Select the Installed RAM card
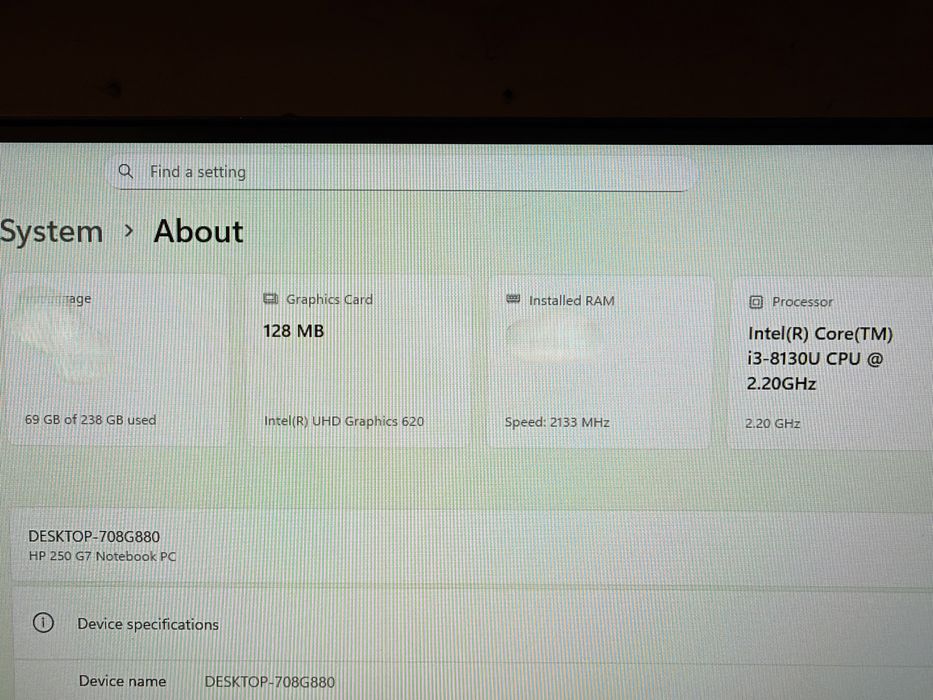933x700 pixels. (x=600, y=362)
